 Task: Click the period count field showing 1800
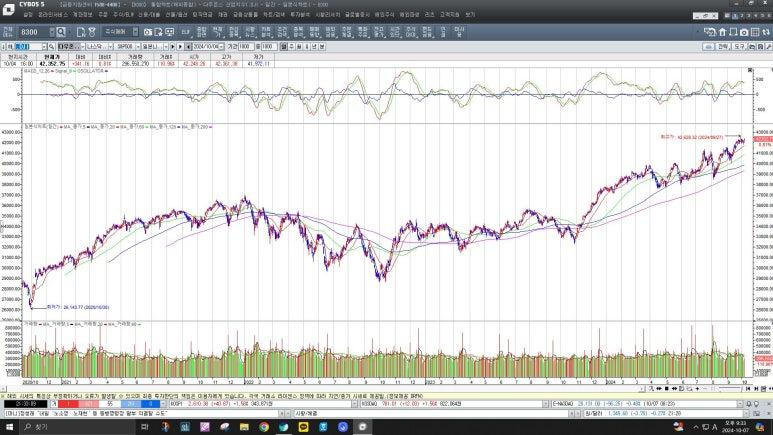pos(246,46)
